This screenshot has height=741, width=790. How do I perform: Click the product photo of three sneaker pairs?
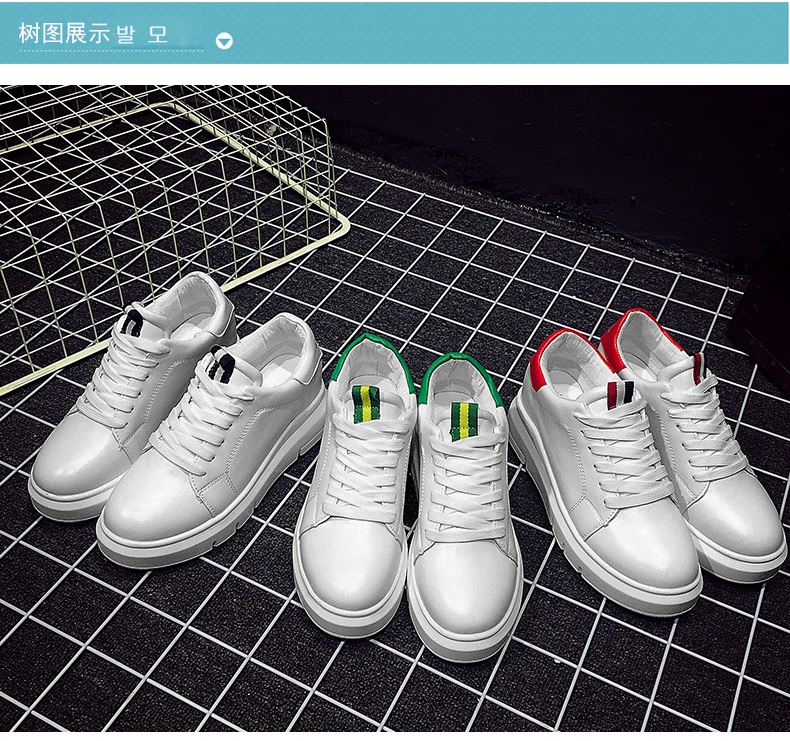click(395, 408)
